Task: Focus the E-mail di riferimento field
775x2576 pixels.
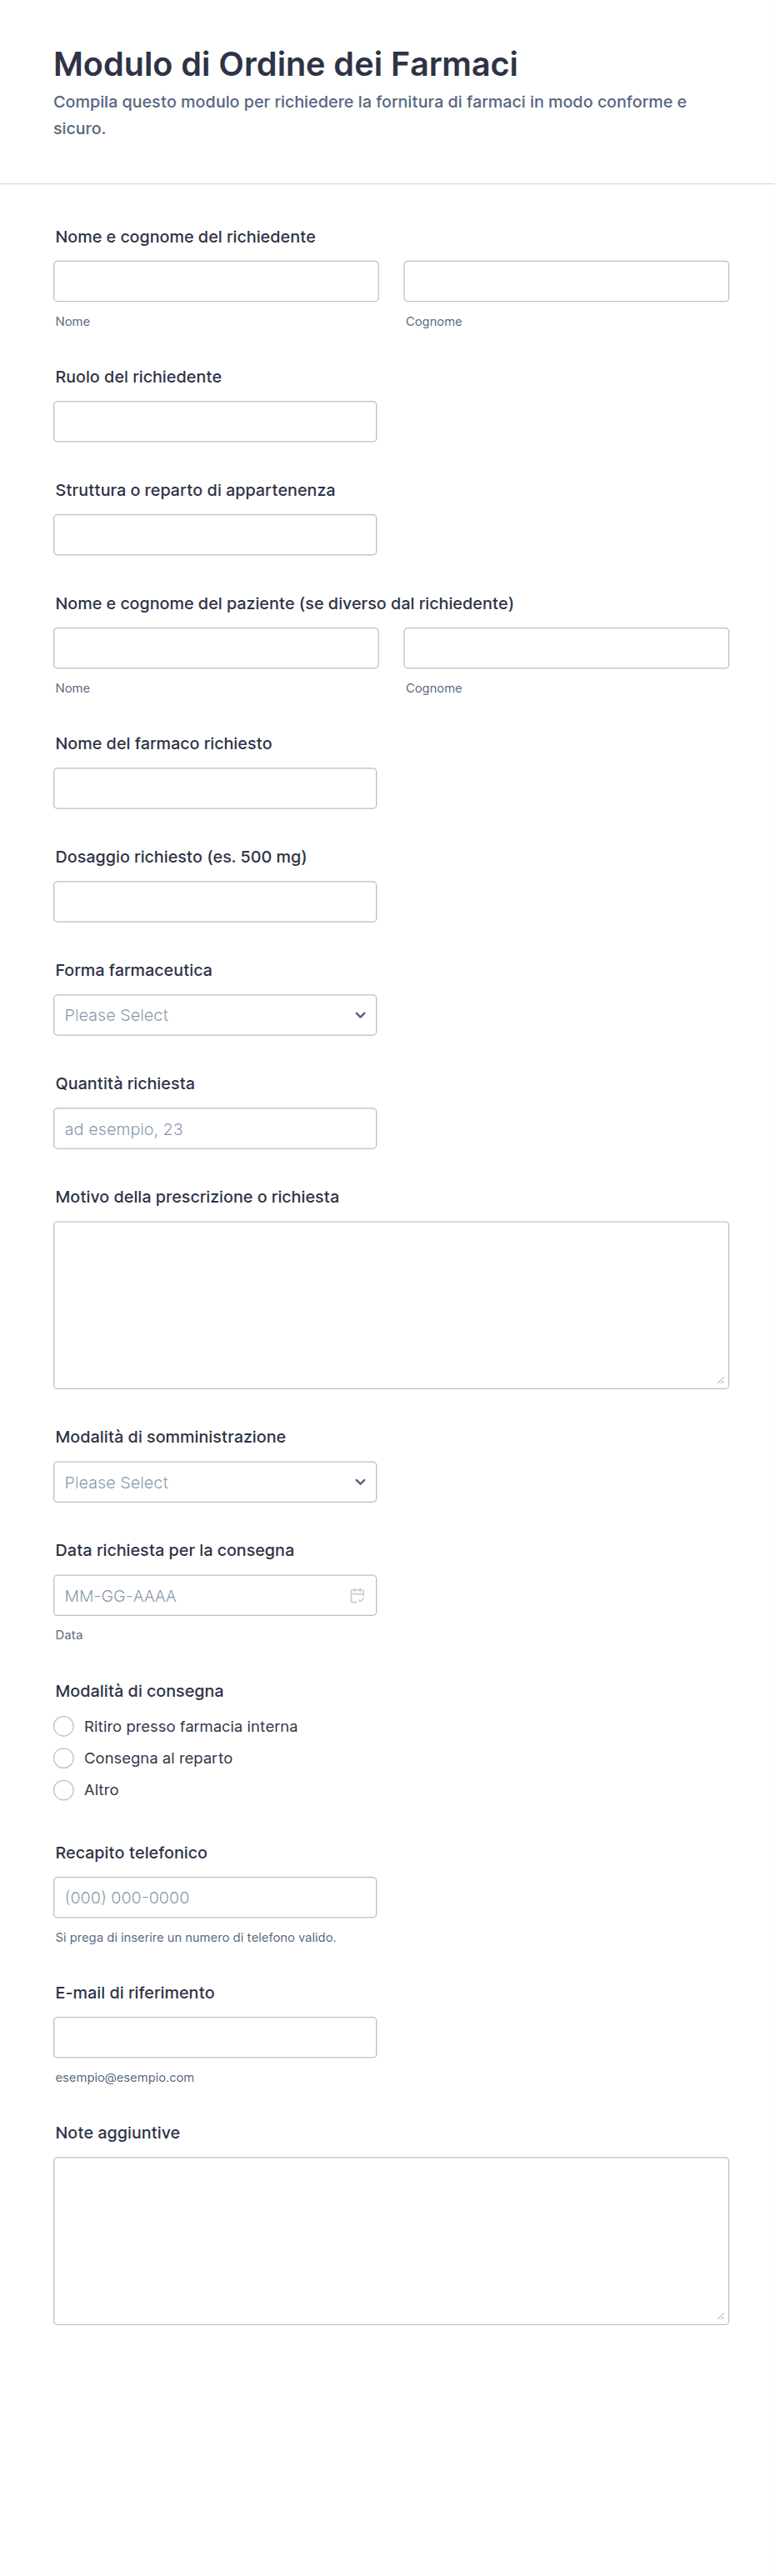Action: 214,2037
